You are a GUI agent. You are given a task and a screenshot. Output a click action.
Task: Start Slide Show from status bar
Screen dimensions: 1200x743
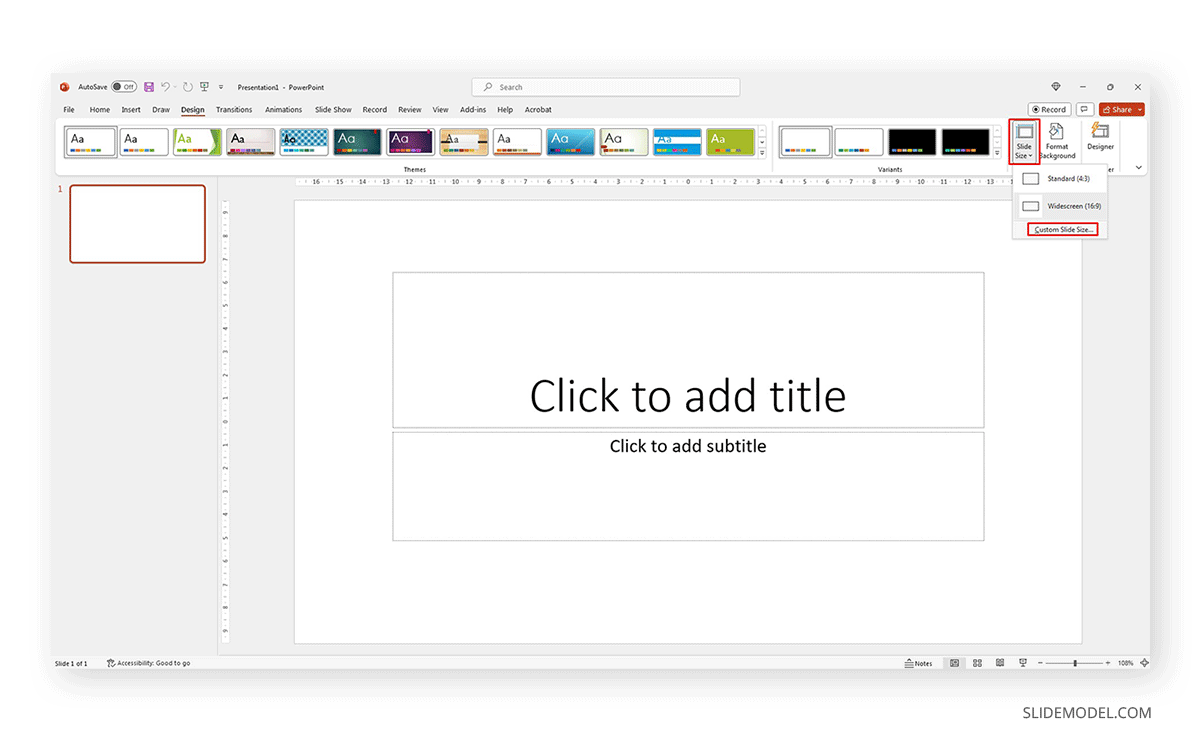pos(1022,663)
